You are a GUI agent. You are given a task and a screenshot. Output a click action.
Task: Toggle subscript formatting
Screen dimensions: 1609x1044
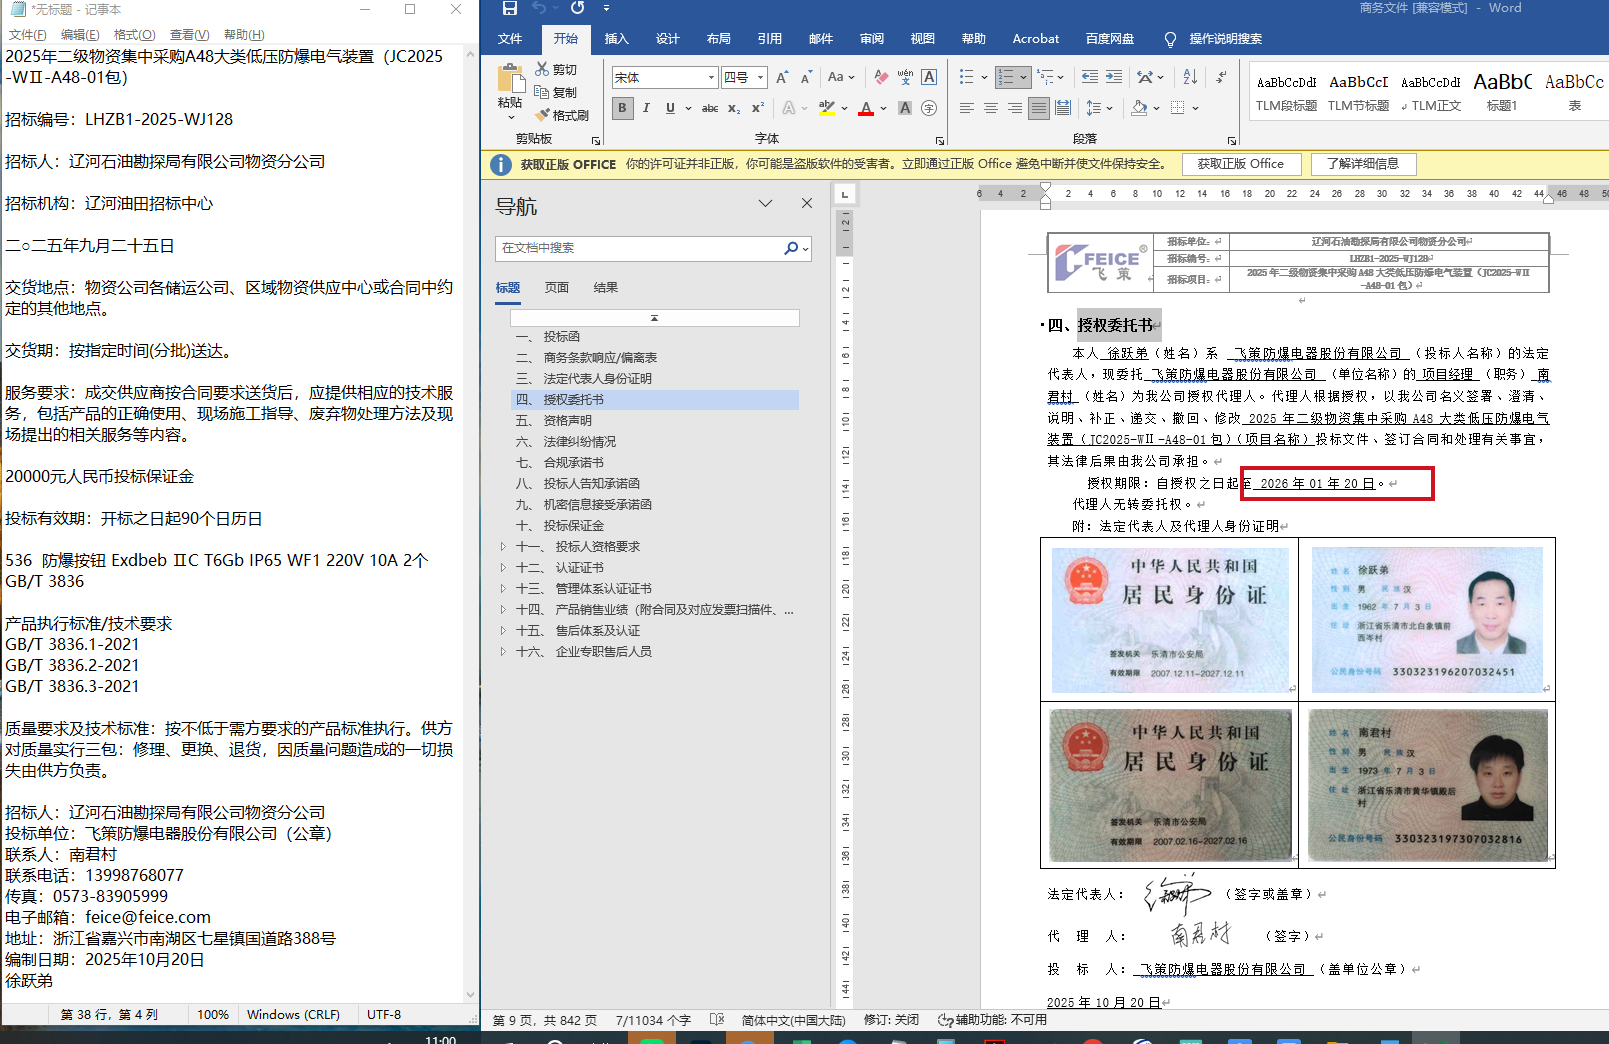(734, 108)
